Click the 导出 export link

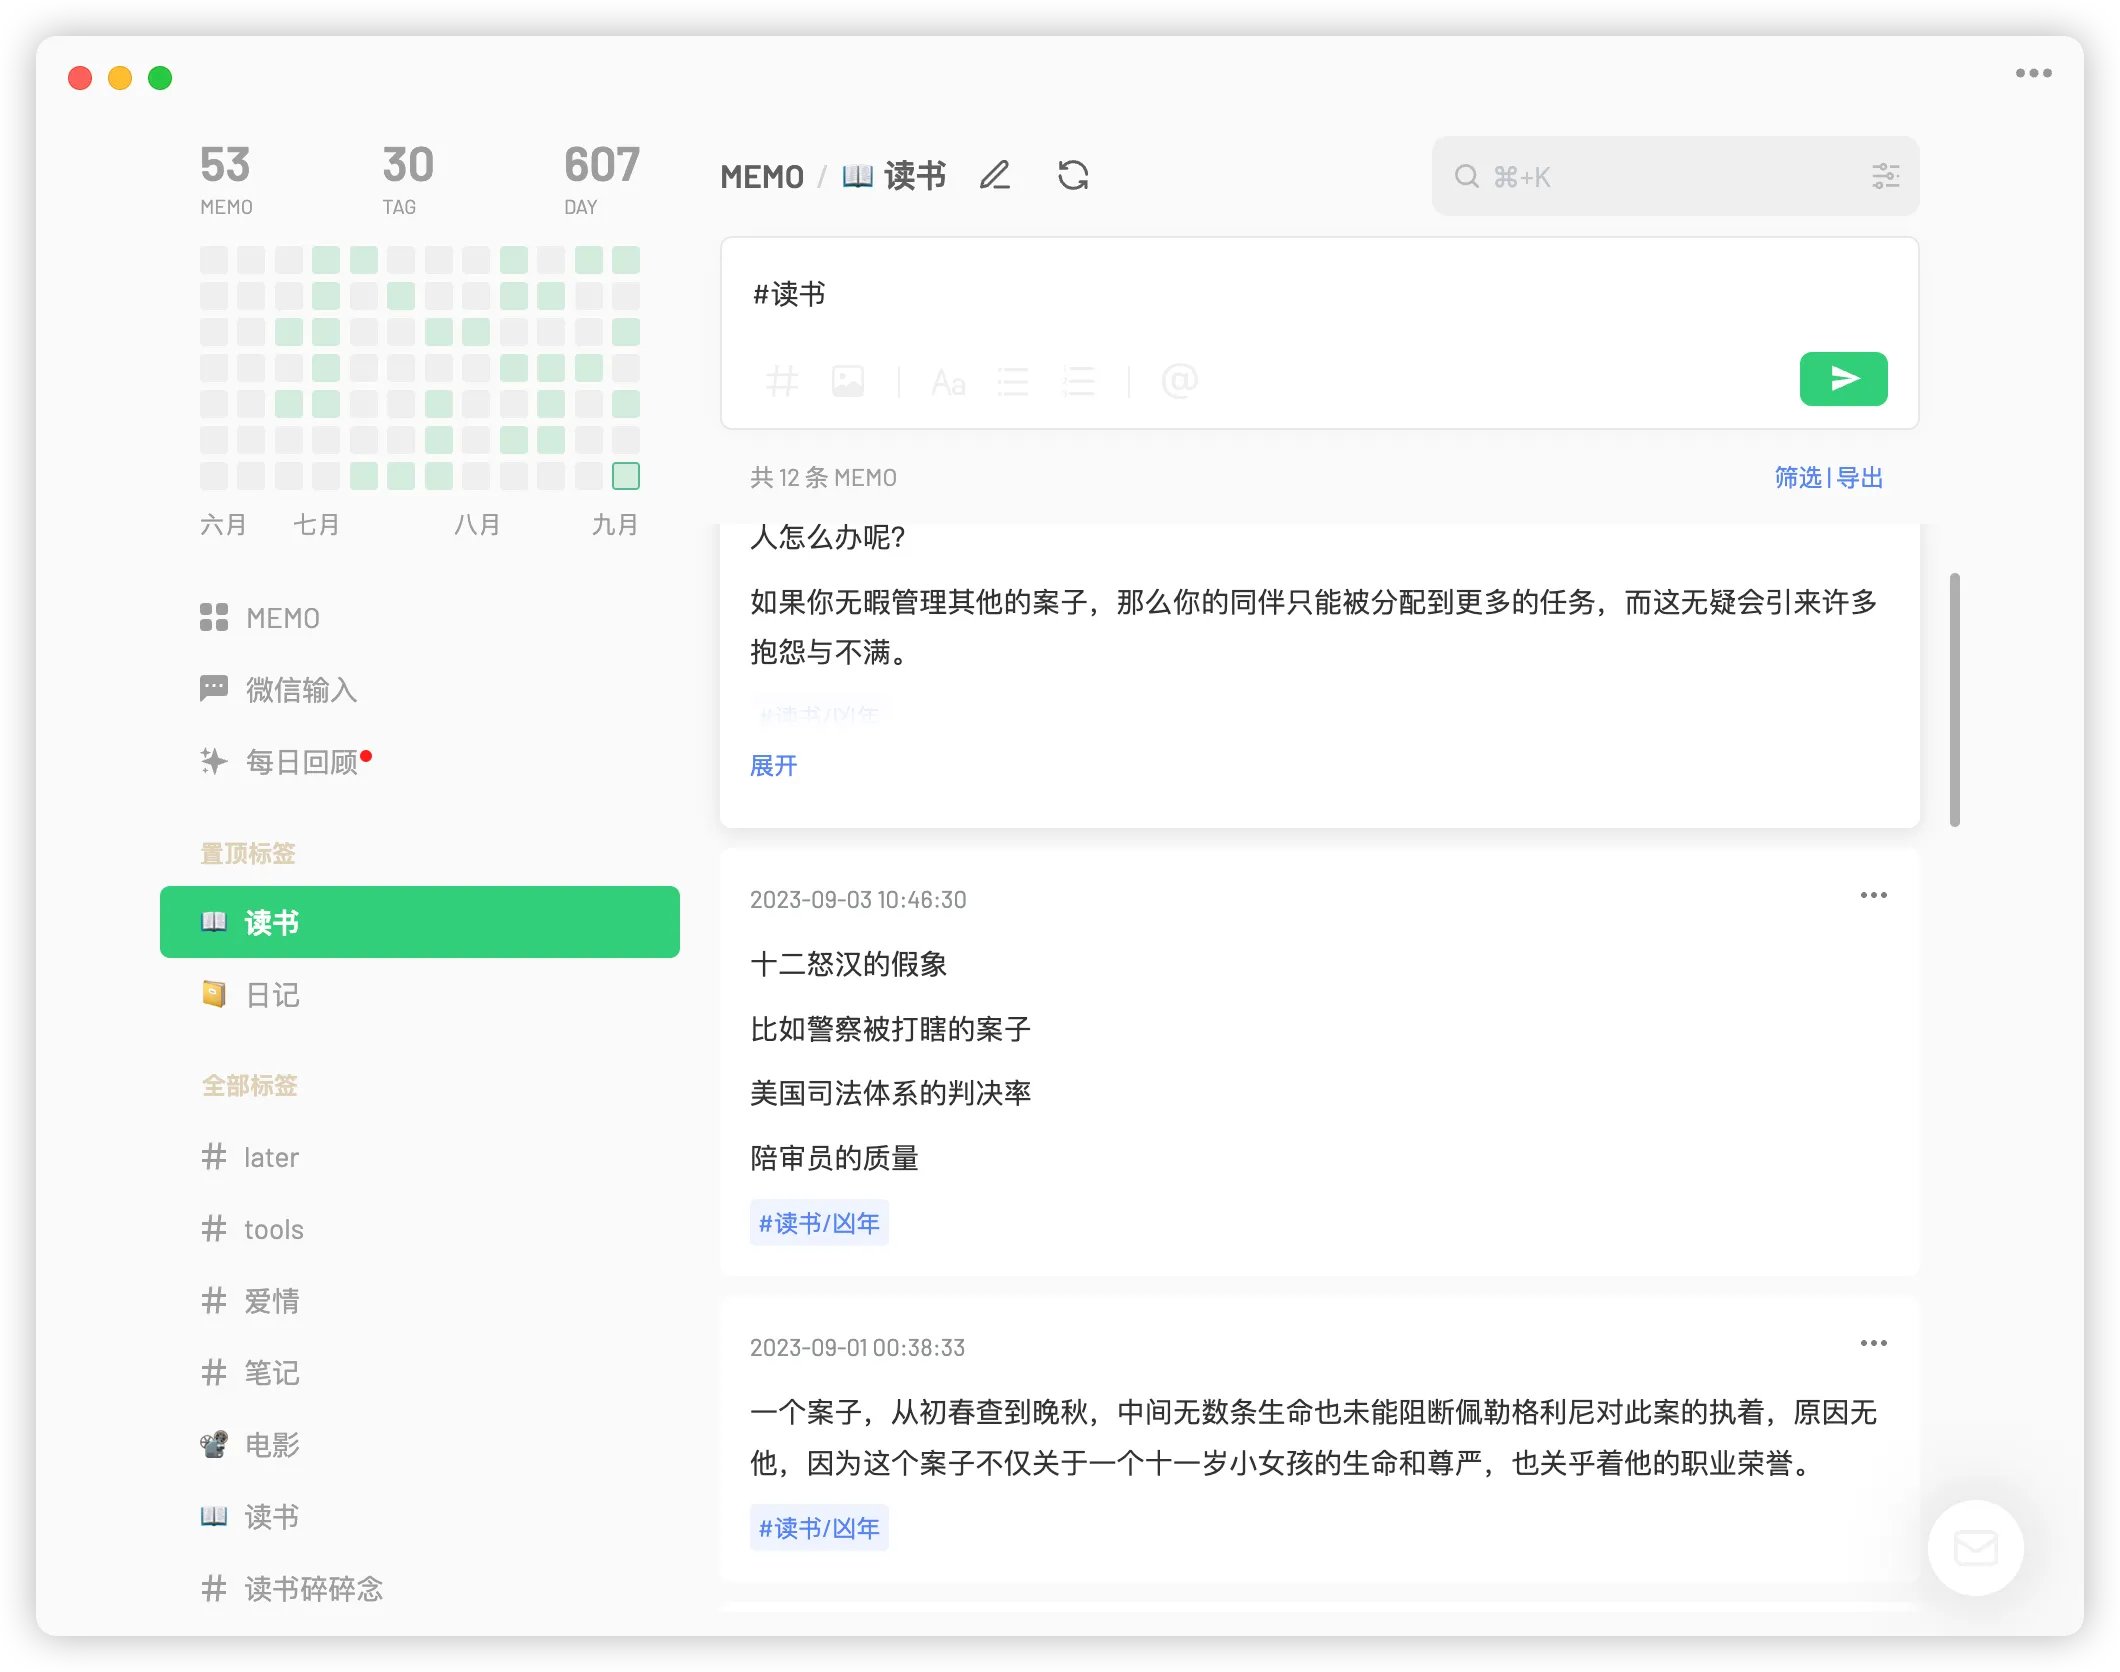point(1860,478)
